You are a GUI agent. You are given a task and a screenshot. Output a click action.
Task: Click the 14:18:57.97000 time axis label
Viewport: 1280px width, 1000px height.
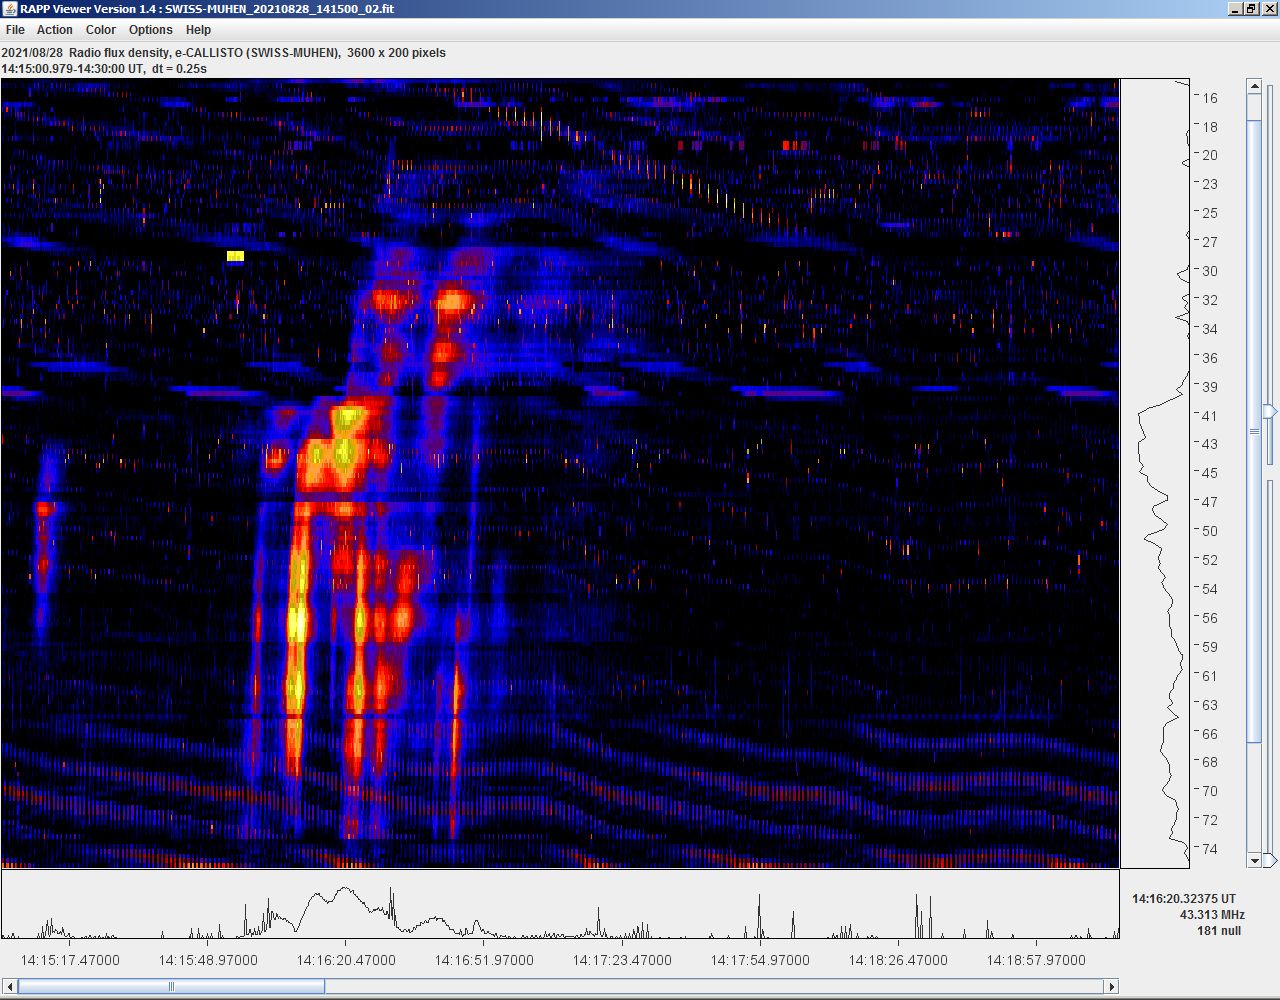tap(1036, 960)
